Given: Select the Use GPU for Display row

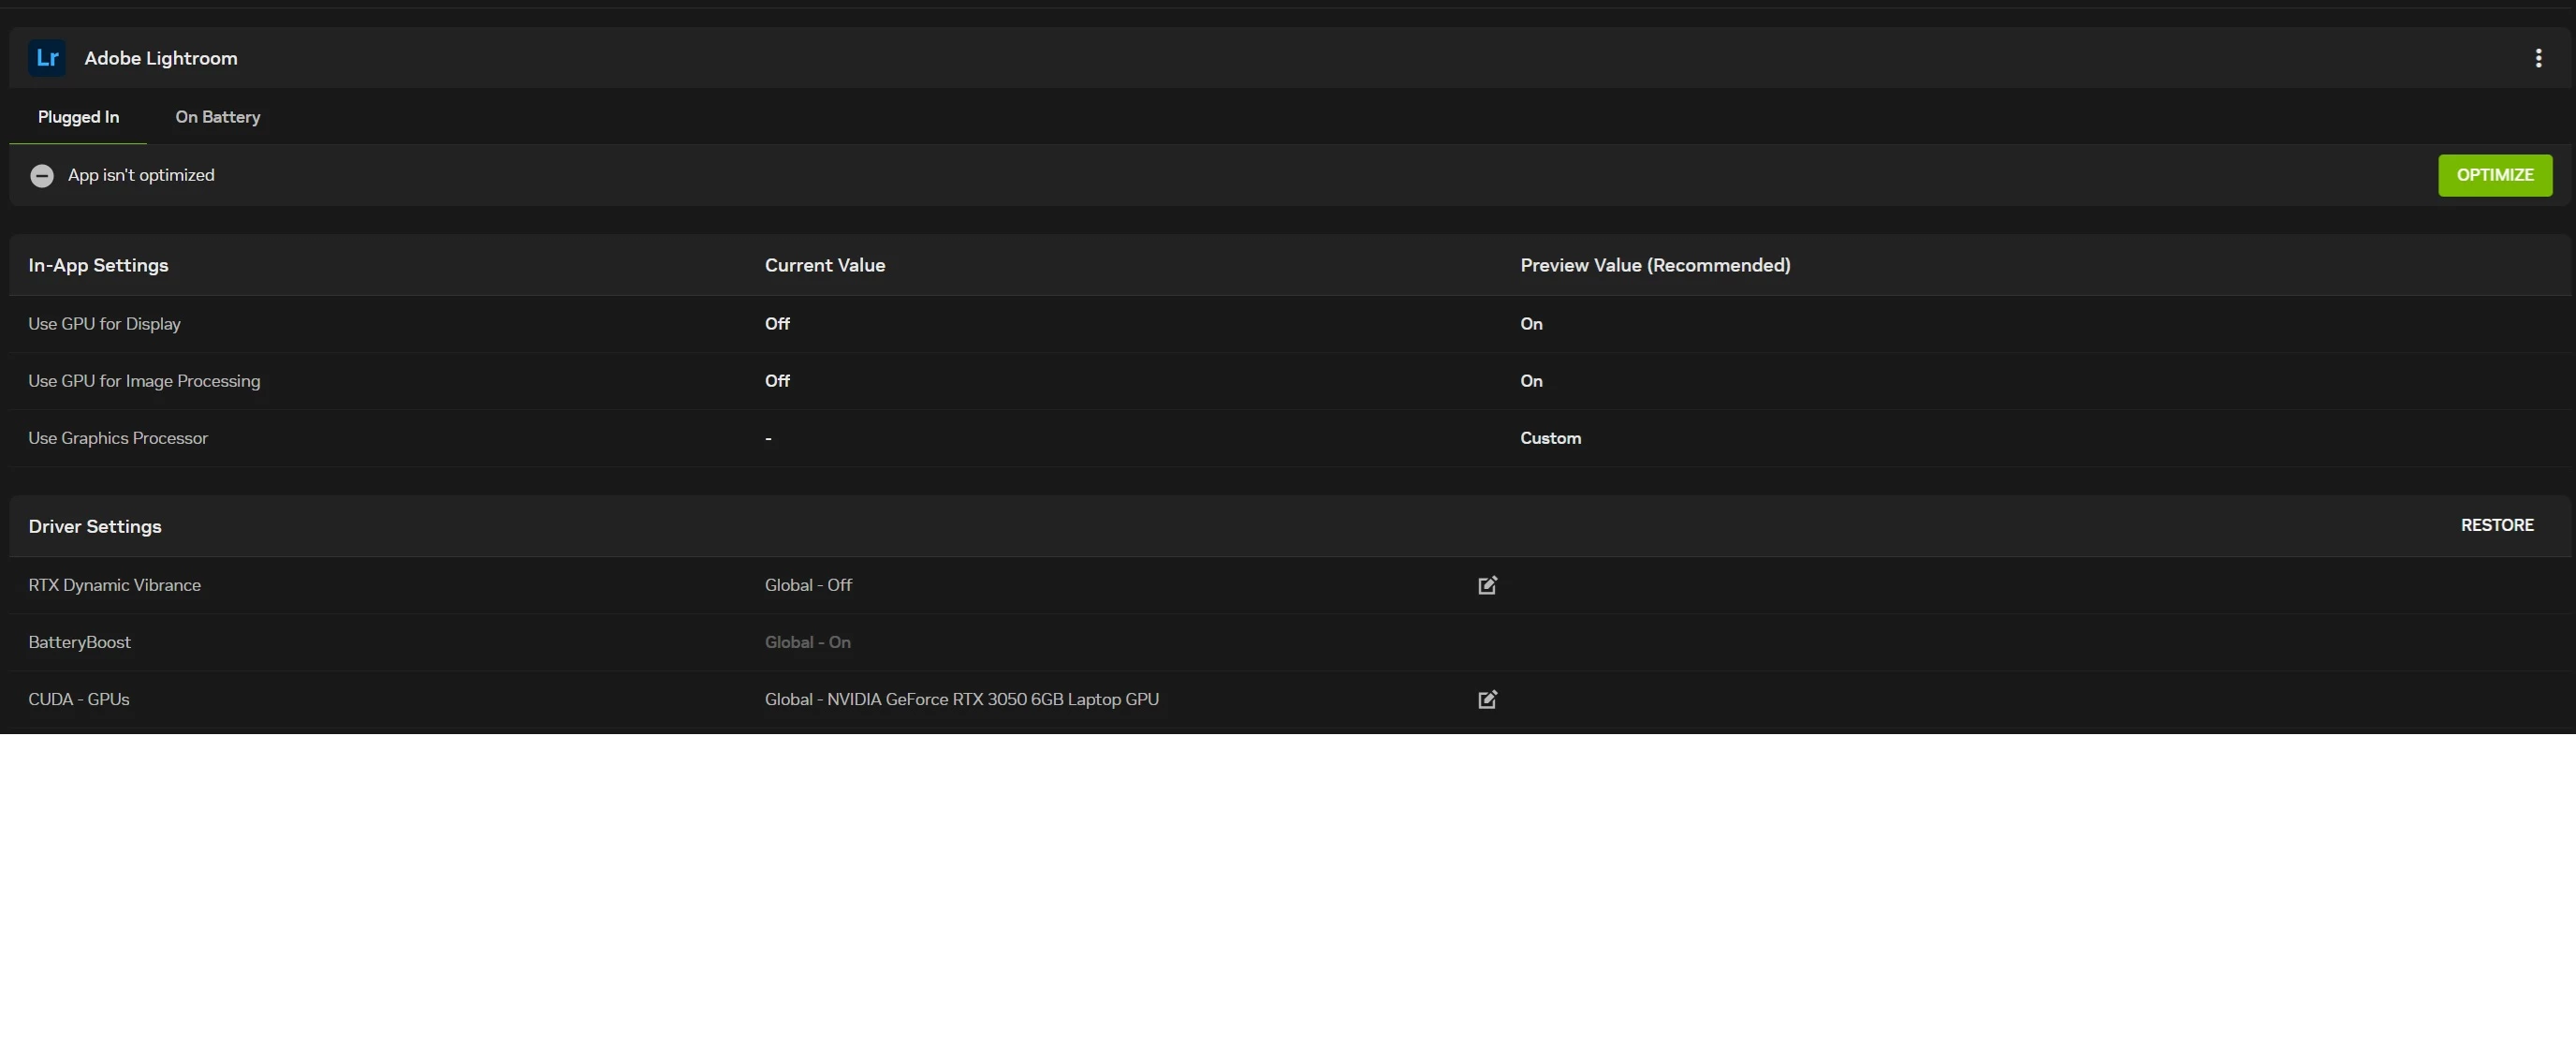Looking at the screenshot, I should 104,324.
